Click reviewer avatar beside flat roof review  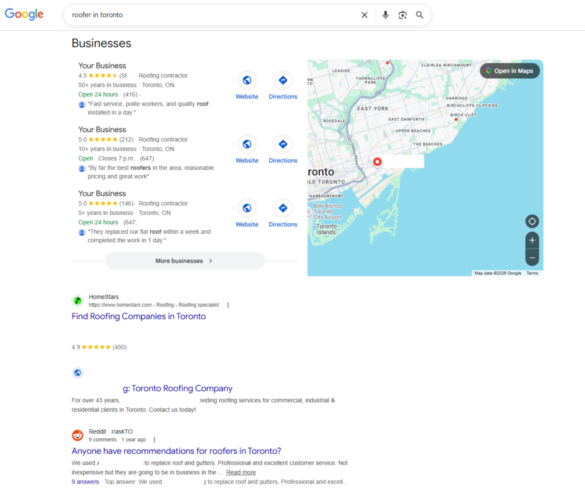tap(82, 232)
